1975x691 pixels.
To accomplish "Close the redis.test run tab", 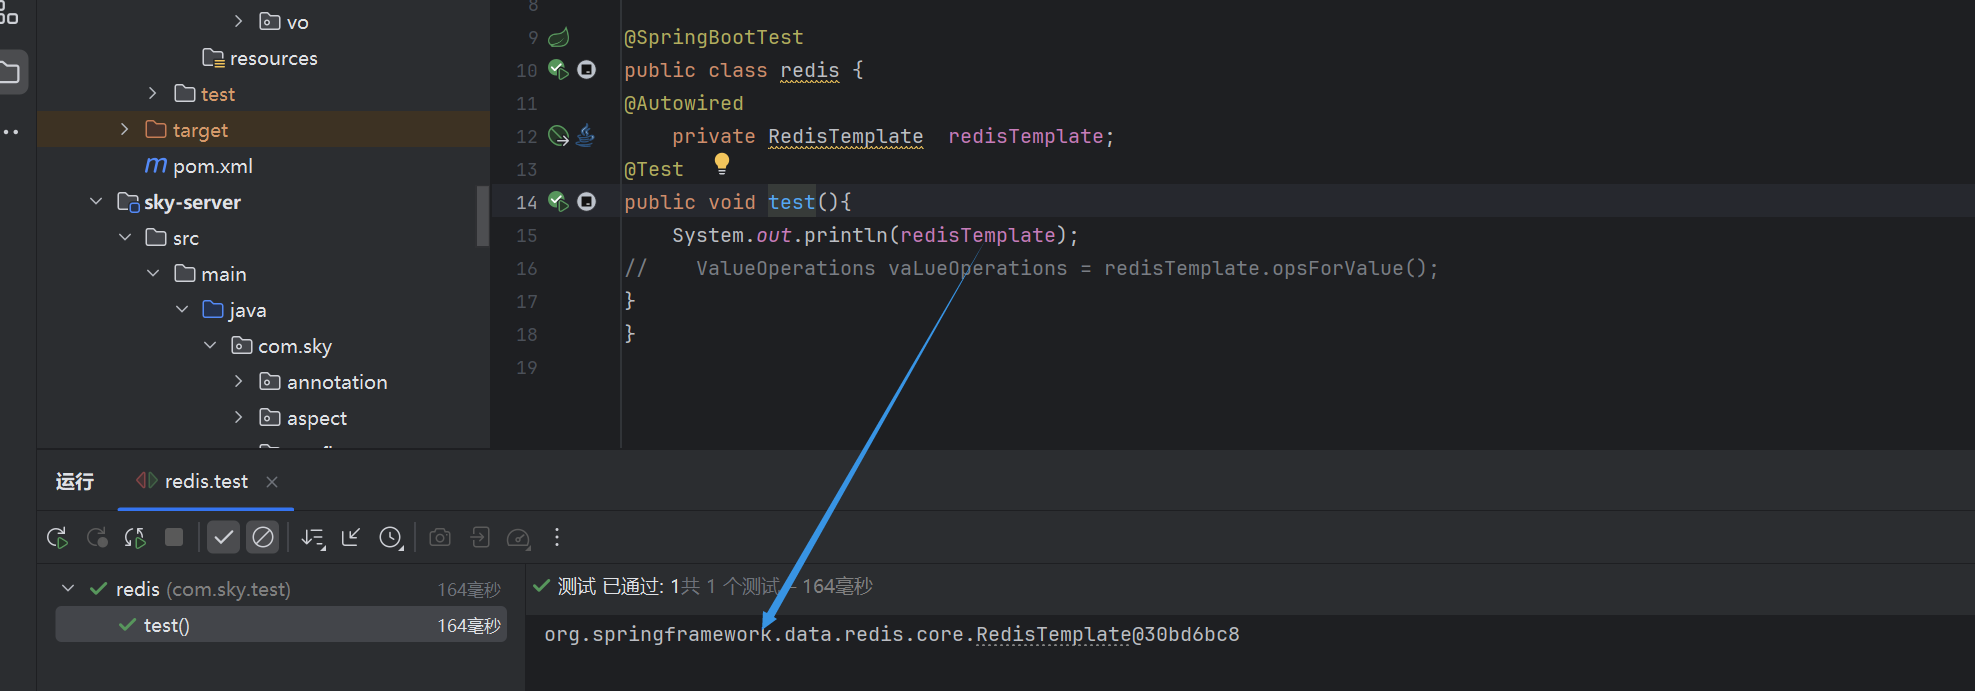I will click(272, 482).
